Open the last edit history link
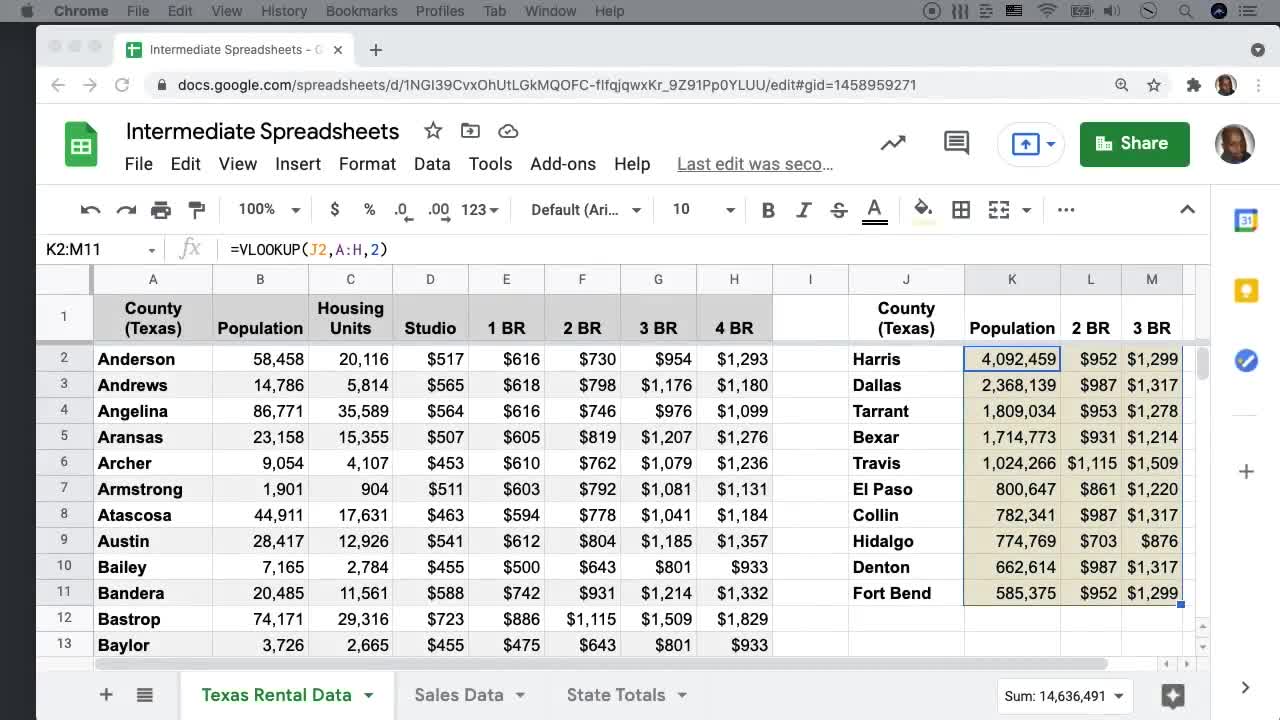This screenshot has width=1280, height=720. (754, 163)
